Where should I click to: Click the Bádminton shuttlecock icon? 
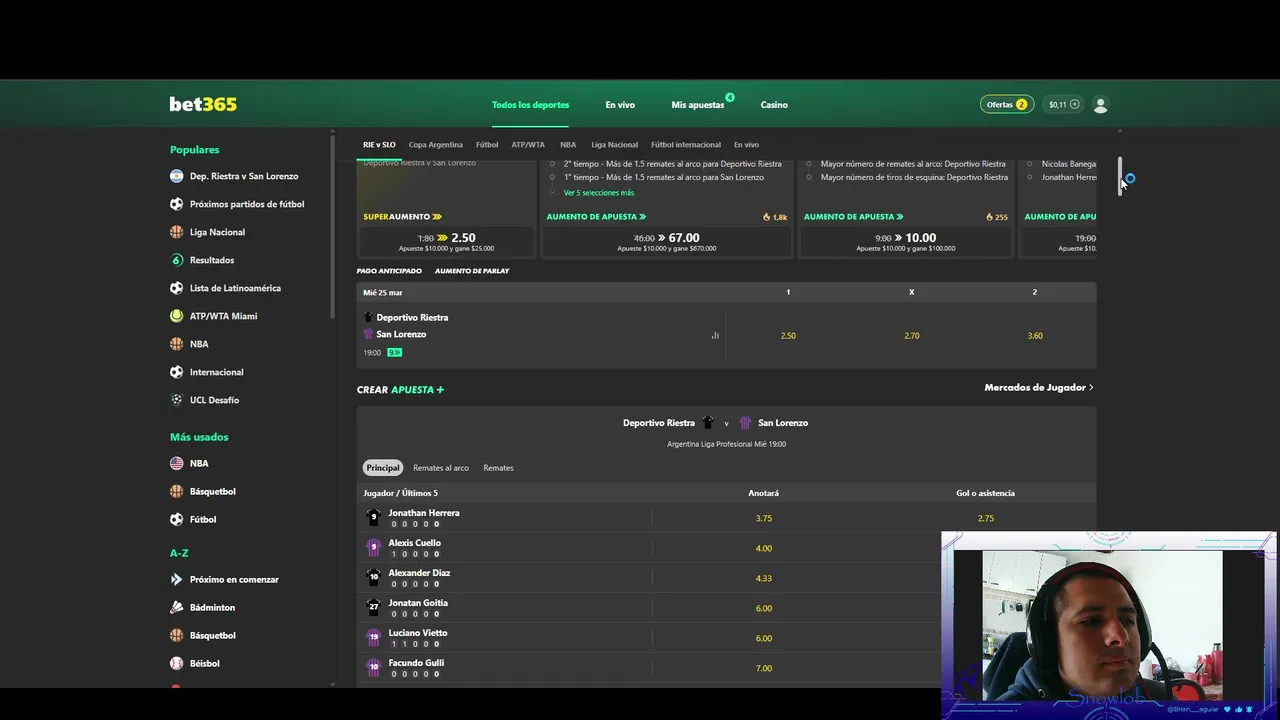pos(176,607)
